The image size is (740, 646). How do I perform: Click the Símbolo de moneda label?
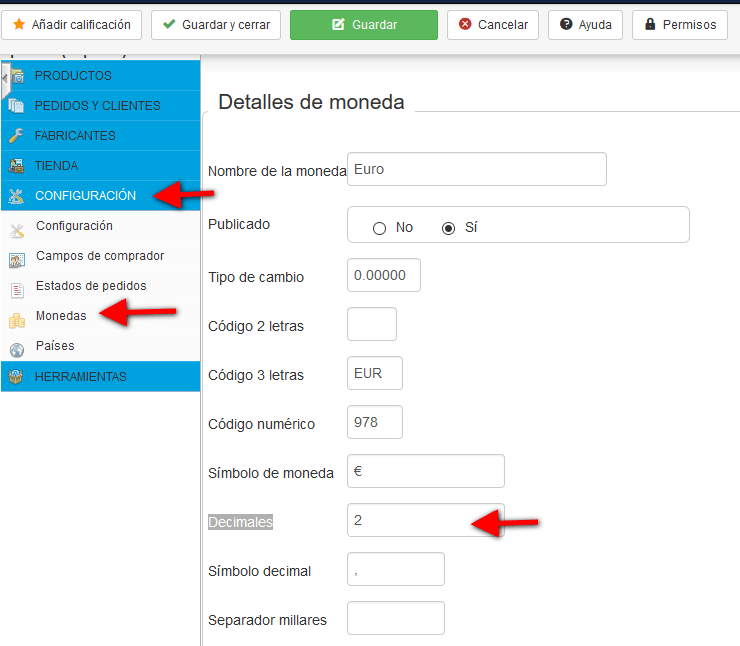coord(271,473)
